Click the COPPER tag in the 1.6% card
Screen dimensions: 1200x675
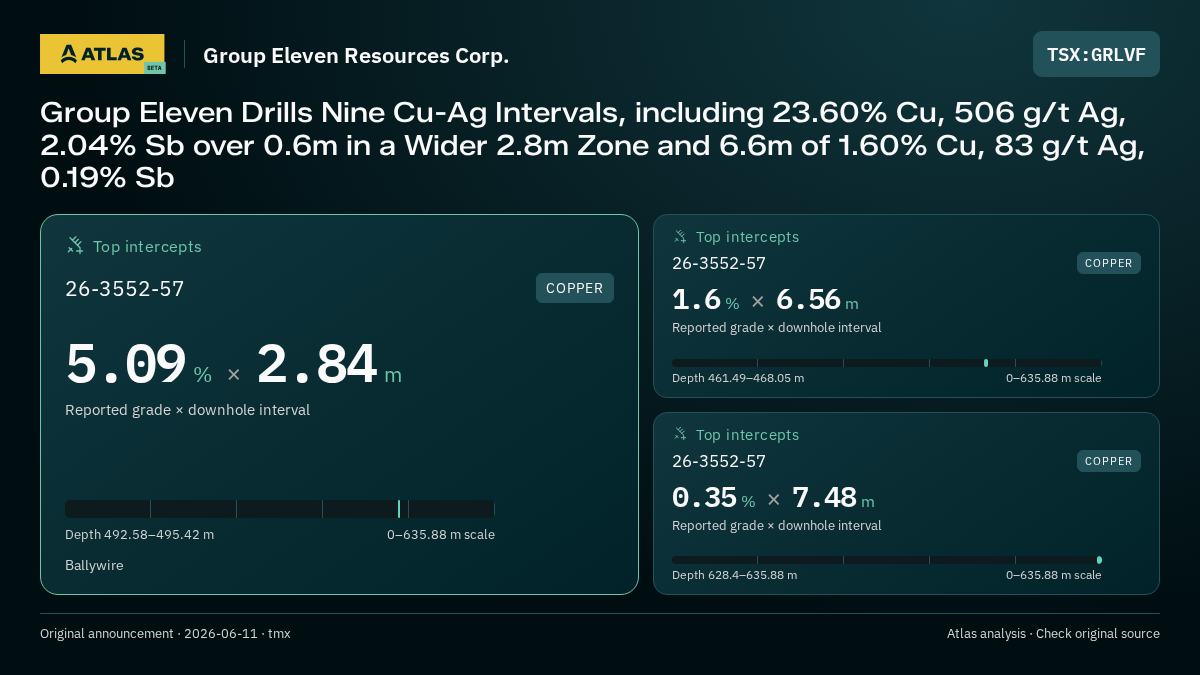click(x=1109, y=263)
